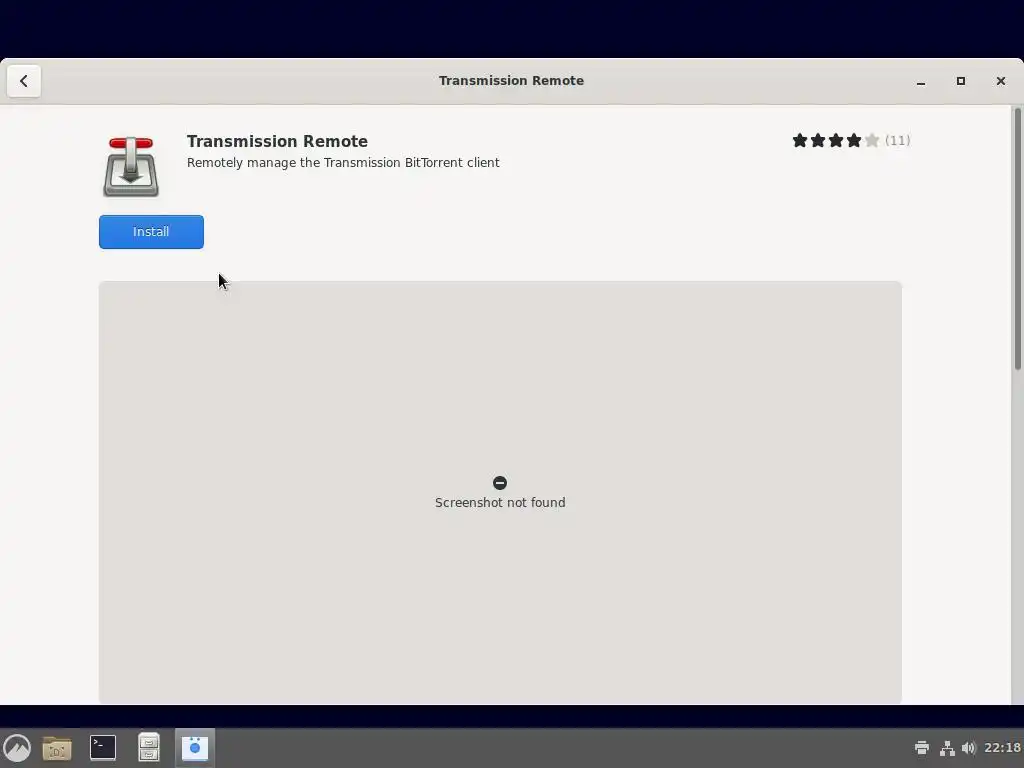
Task: Click the clock showing 22:18
Action: coord(1002,748)
